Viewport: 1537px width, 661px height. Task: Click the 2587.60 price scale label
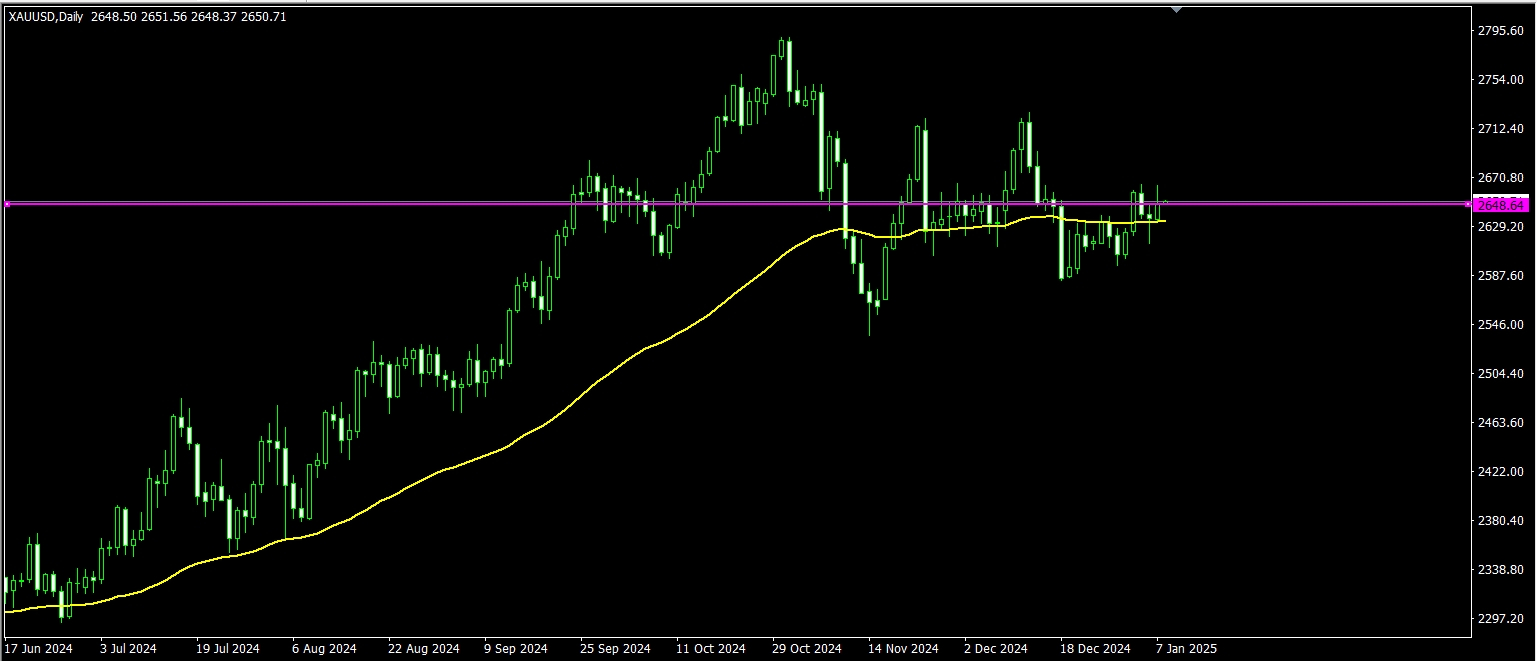click(1500, 276)
